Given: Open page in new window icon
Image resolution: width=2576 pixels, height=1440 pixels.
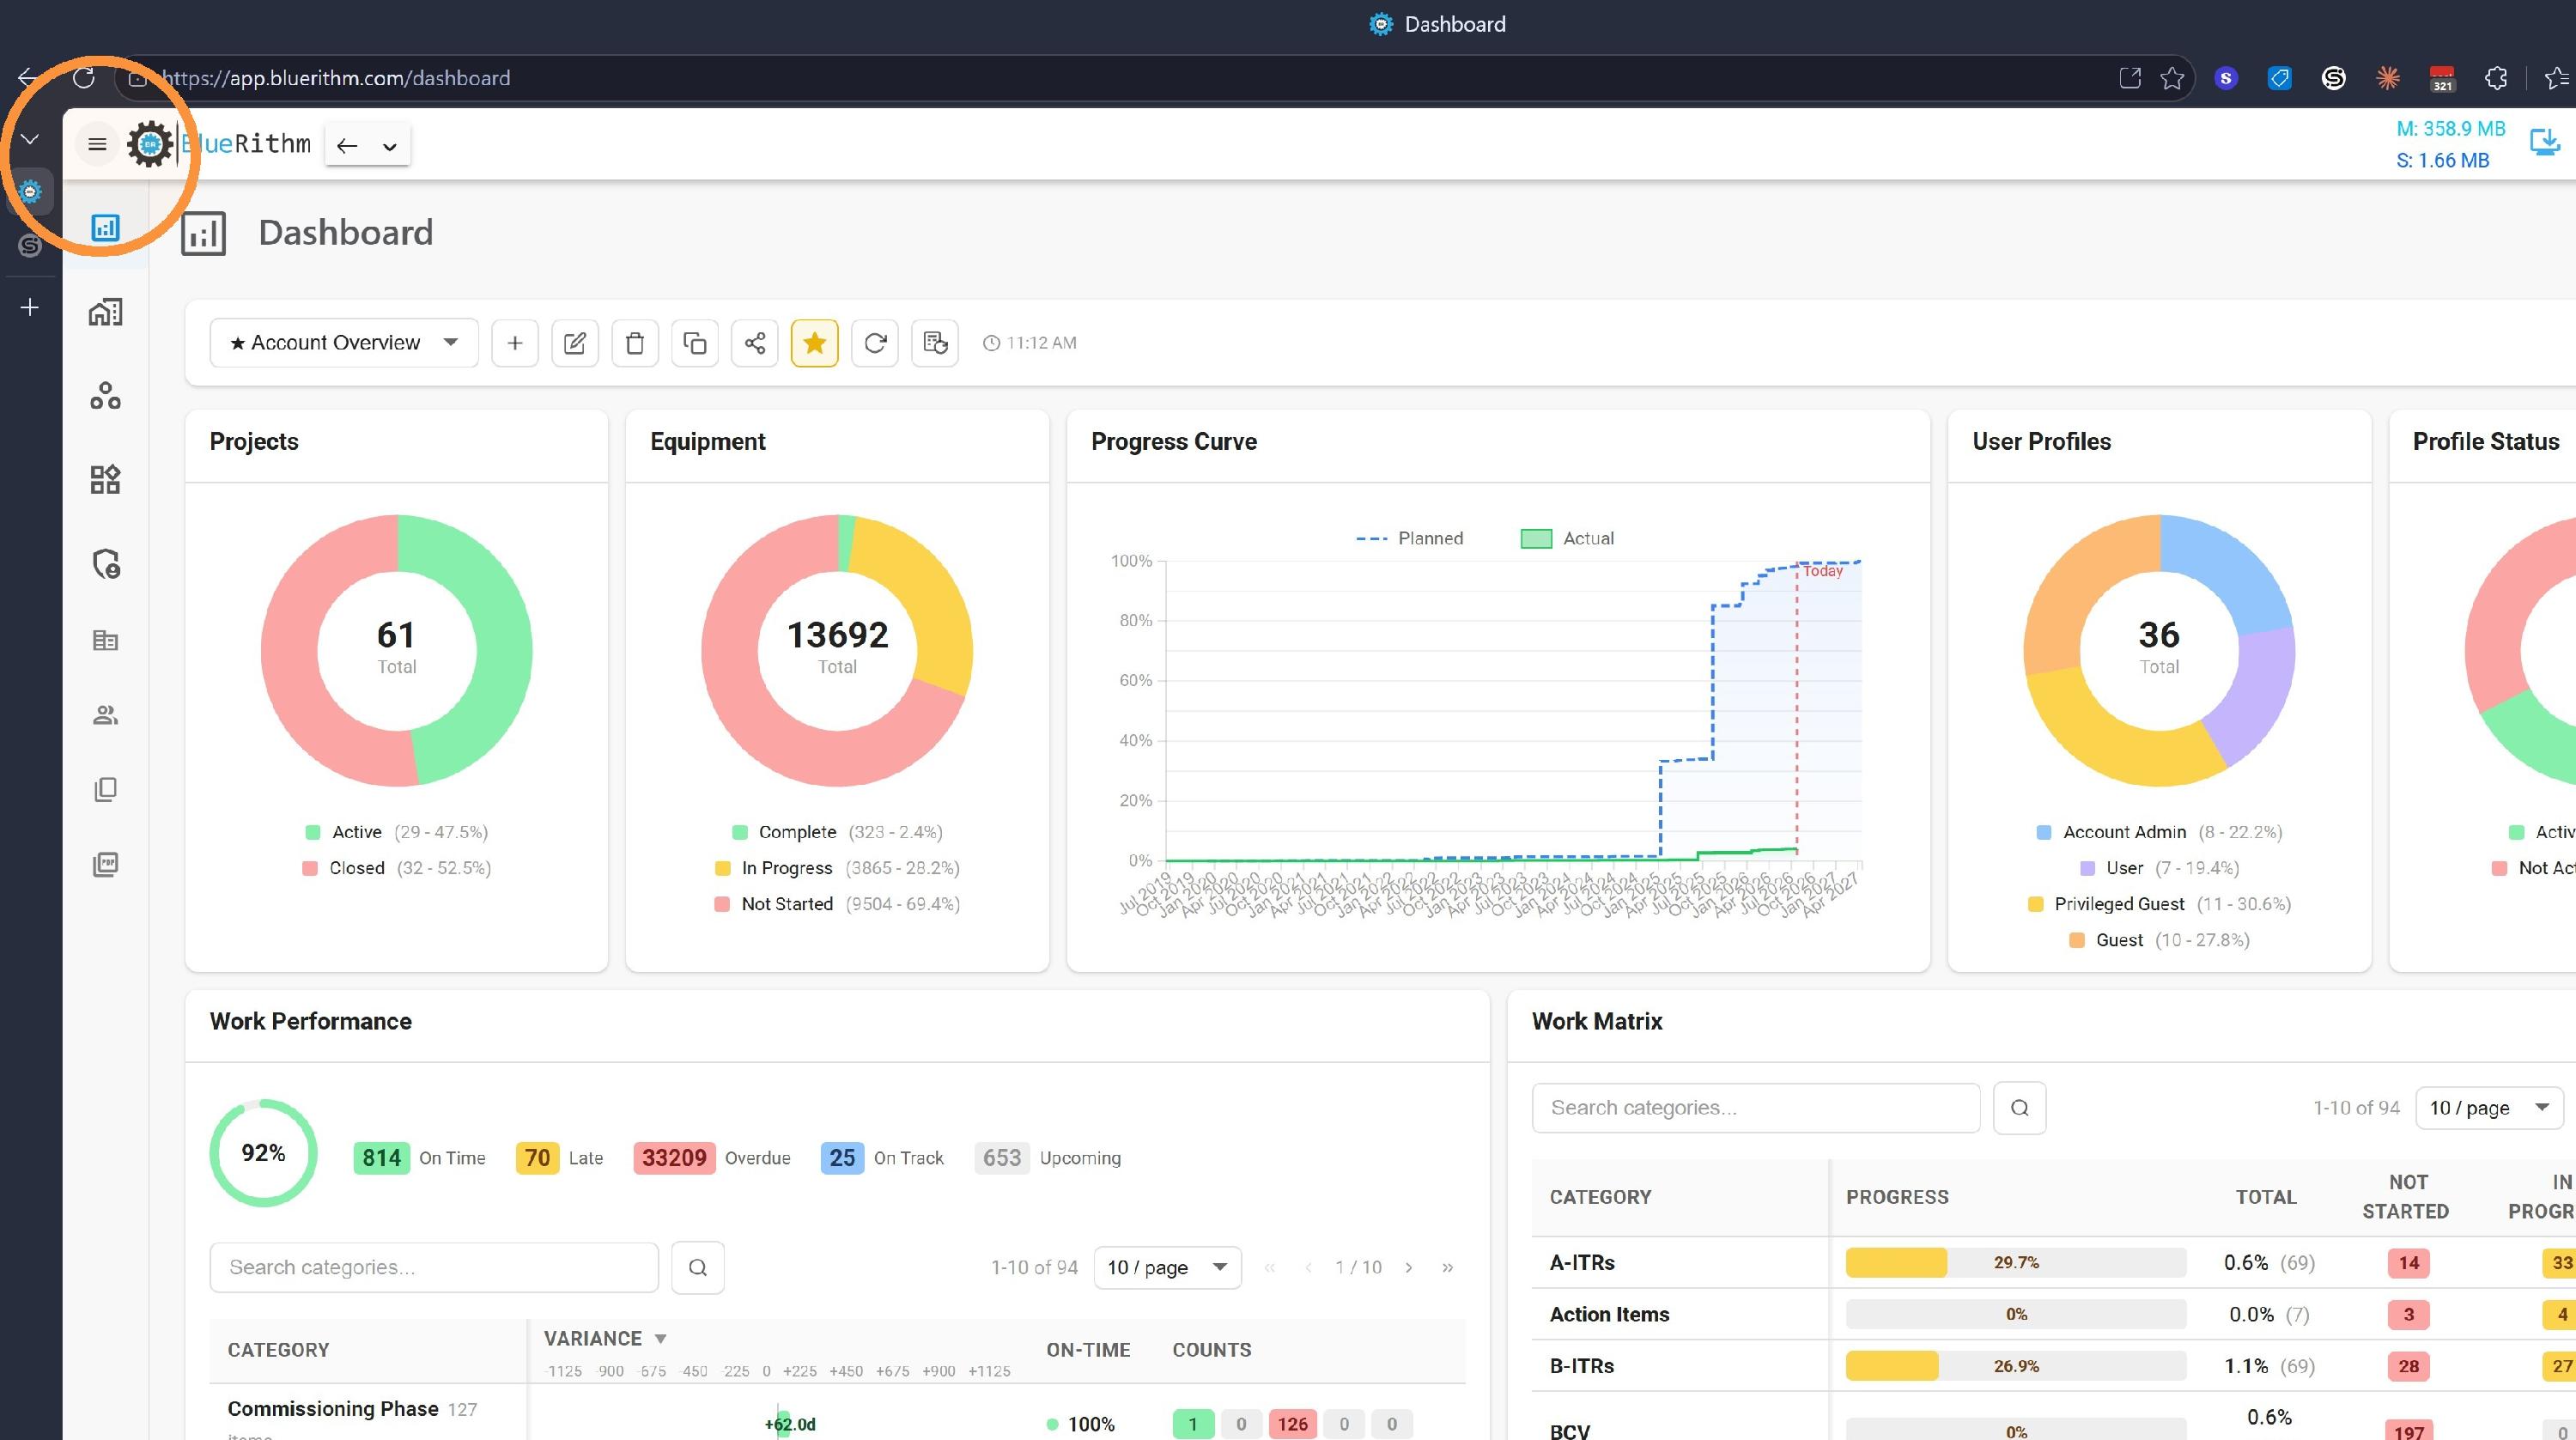Looking at the screenshot, I should tap(2130, 78).
